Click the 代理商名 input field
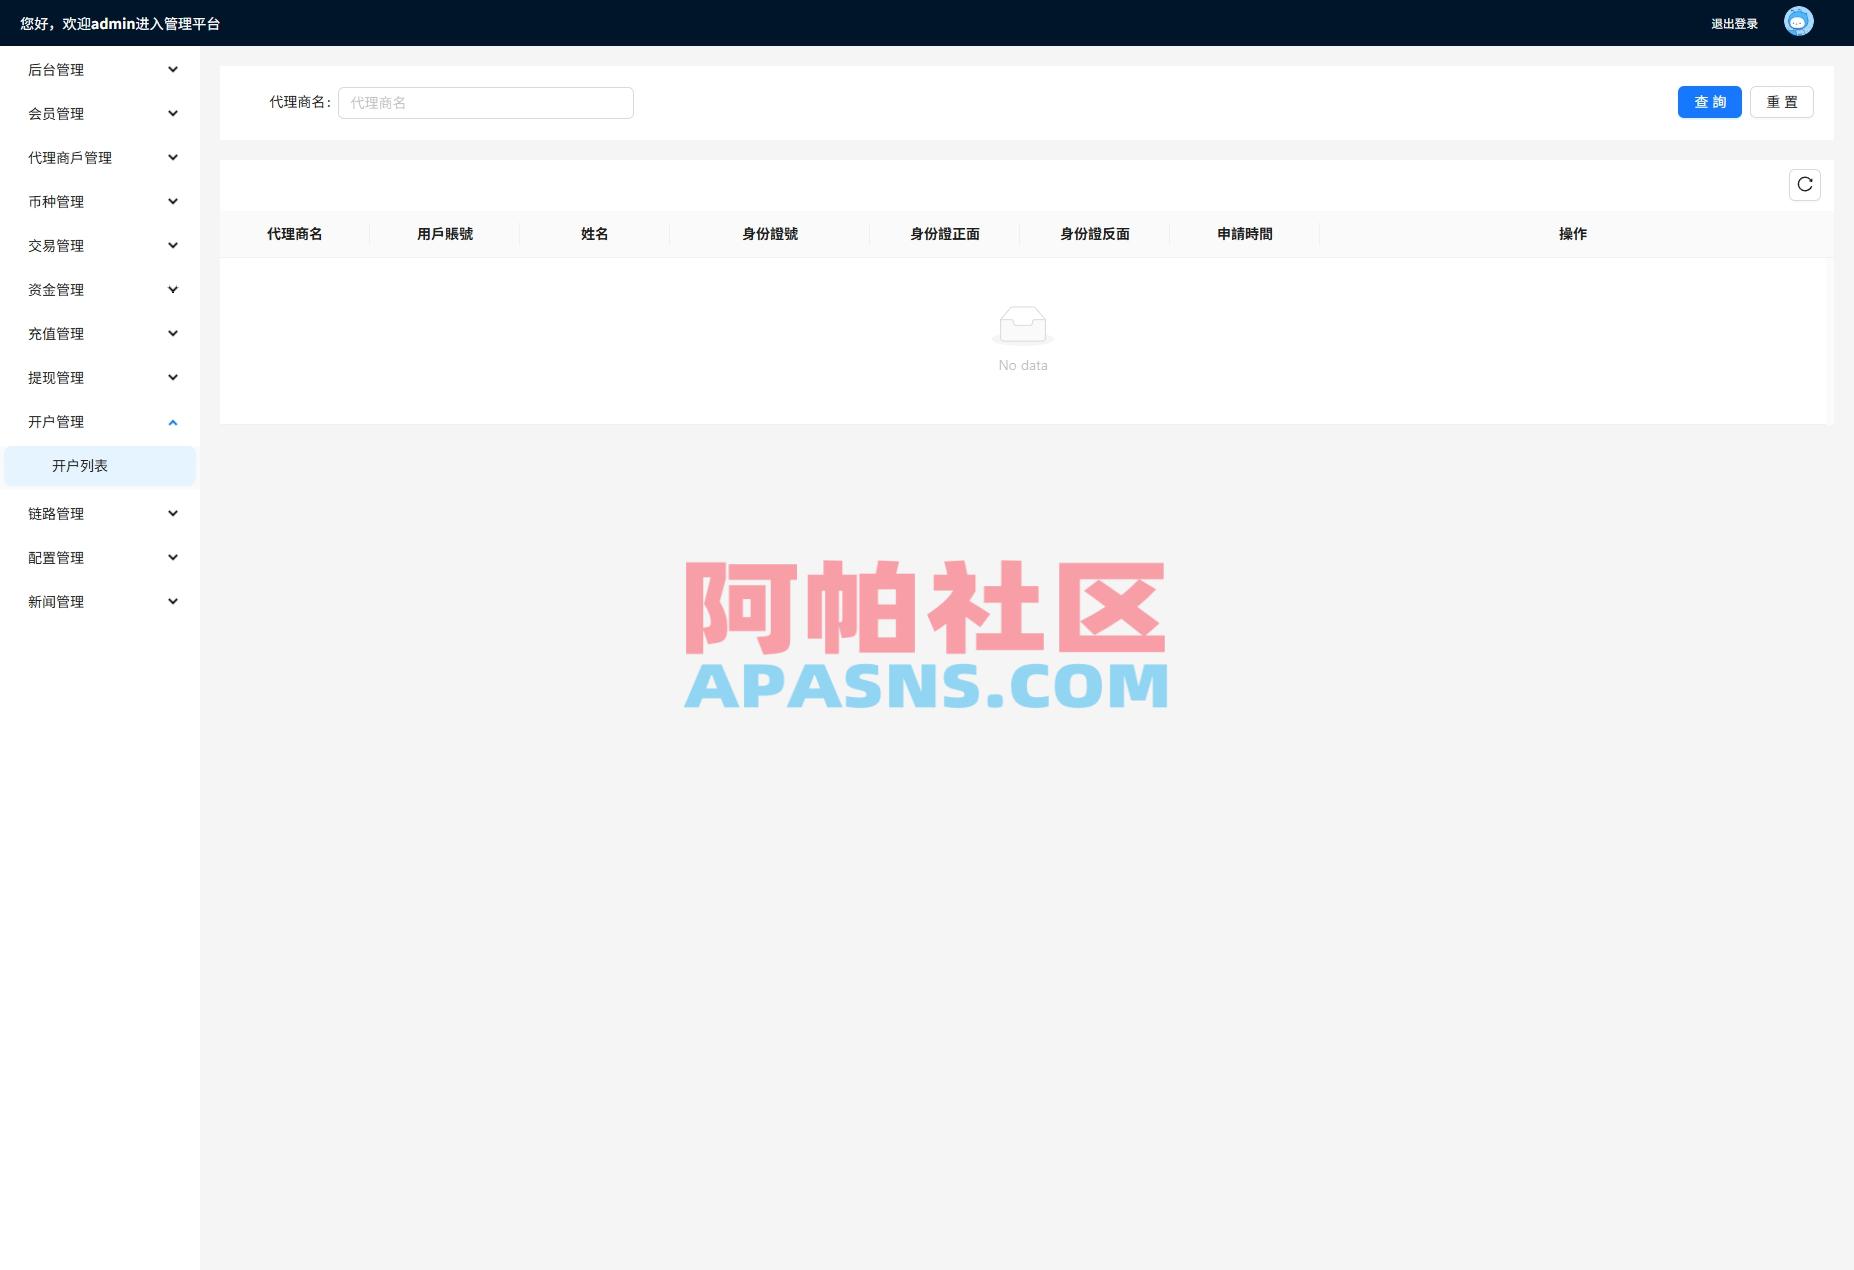Screen dimensions: 1854x1270 tap(485, 101)
